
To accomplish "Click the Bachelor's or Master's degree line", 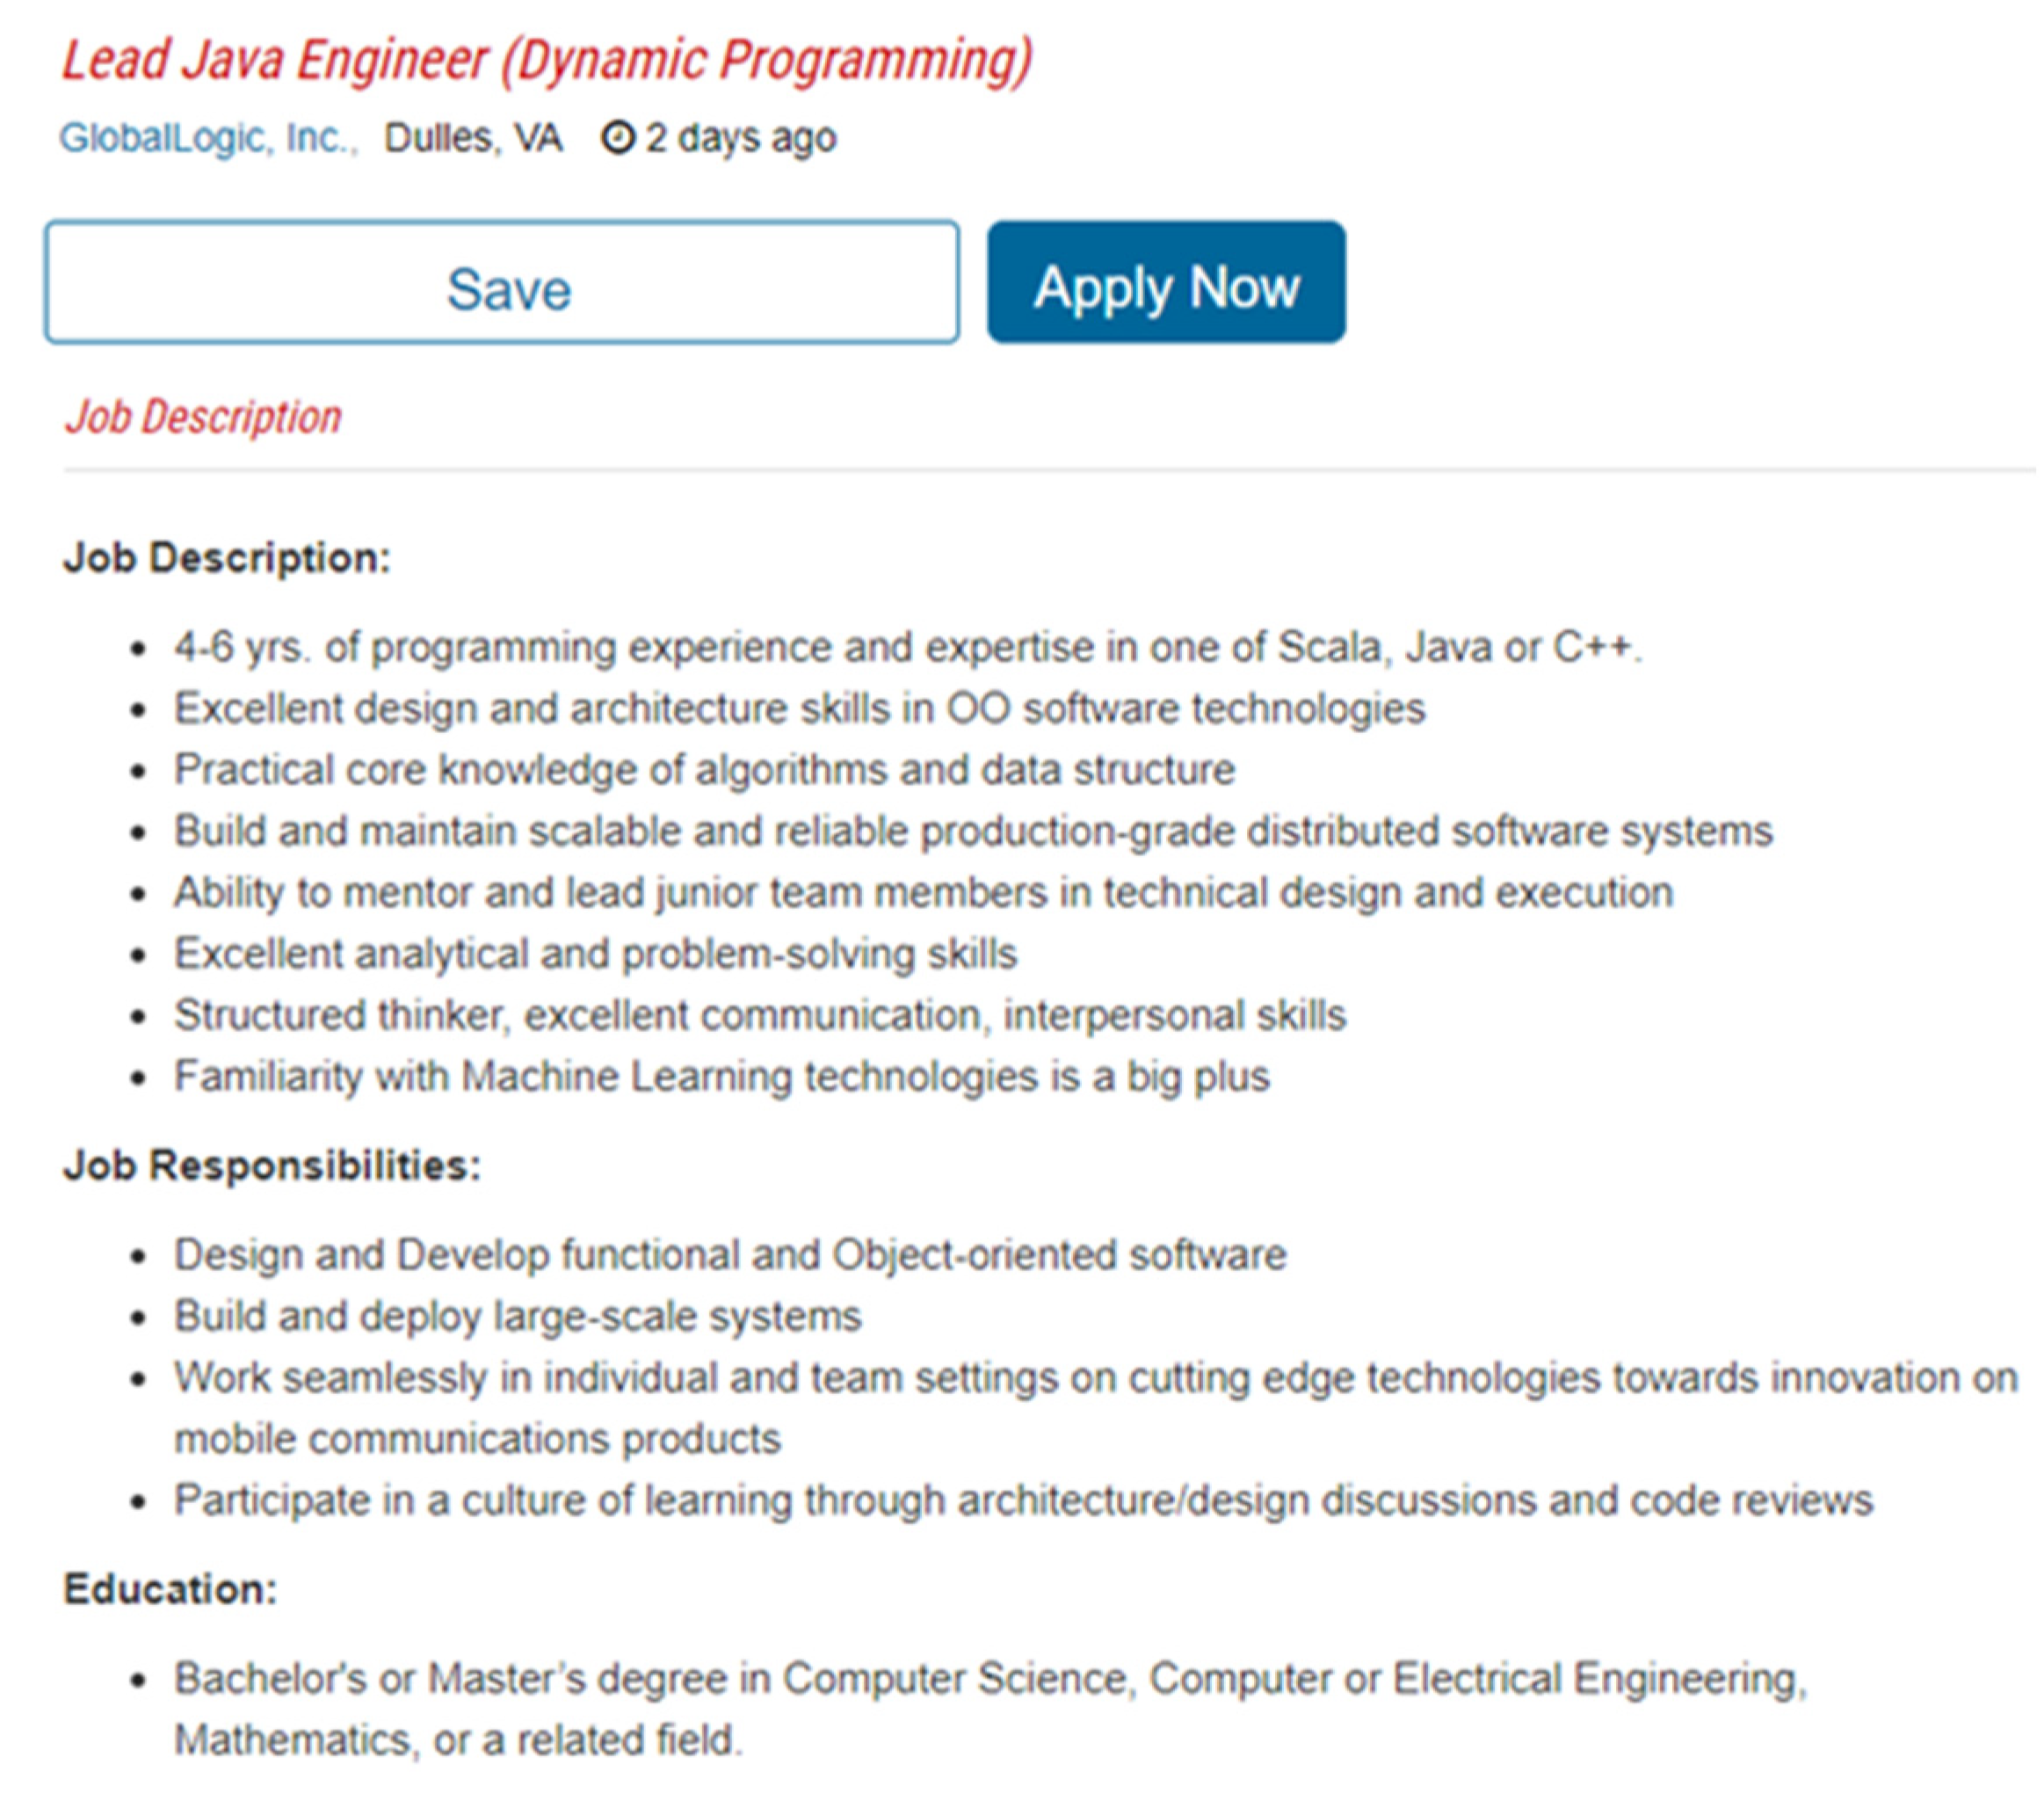I will coord(990,1678).
